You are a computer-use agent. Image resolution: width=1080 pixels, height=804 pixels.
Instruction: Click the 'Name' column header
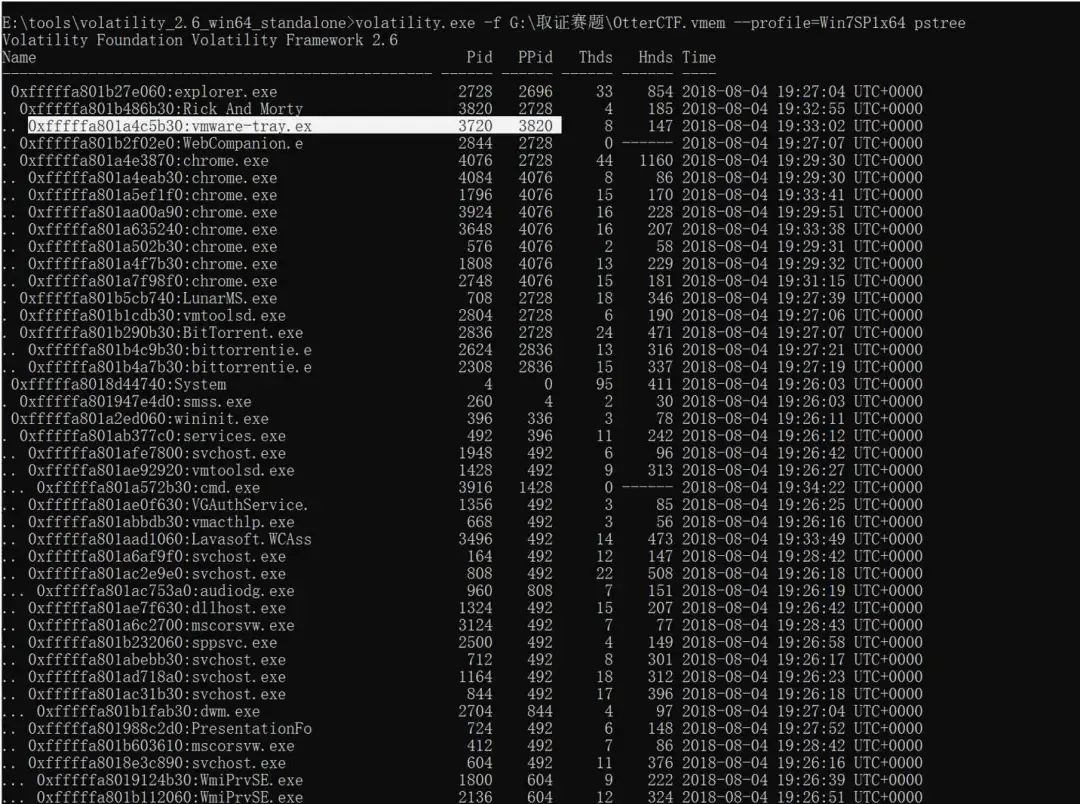pos(19,57)
